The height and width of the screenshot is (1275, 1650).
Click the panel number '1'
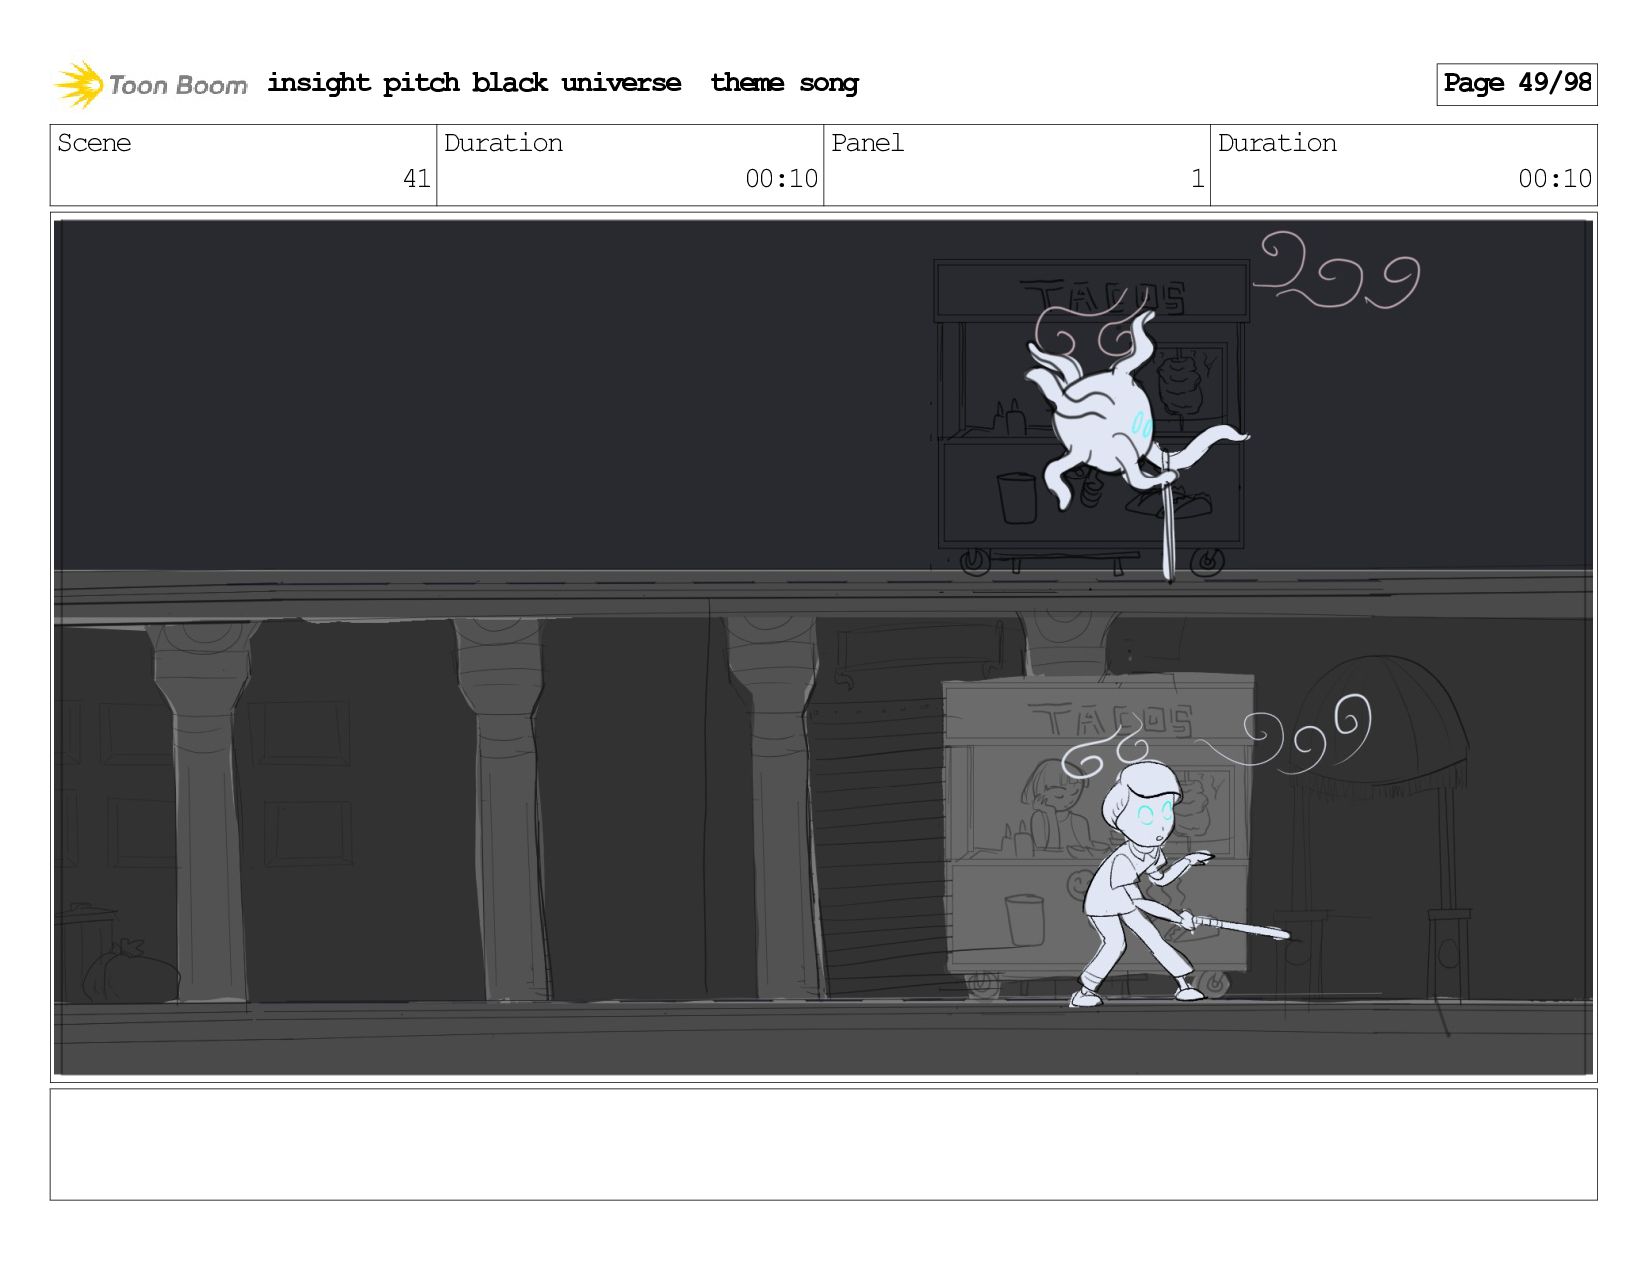[x=1197, y=179]
